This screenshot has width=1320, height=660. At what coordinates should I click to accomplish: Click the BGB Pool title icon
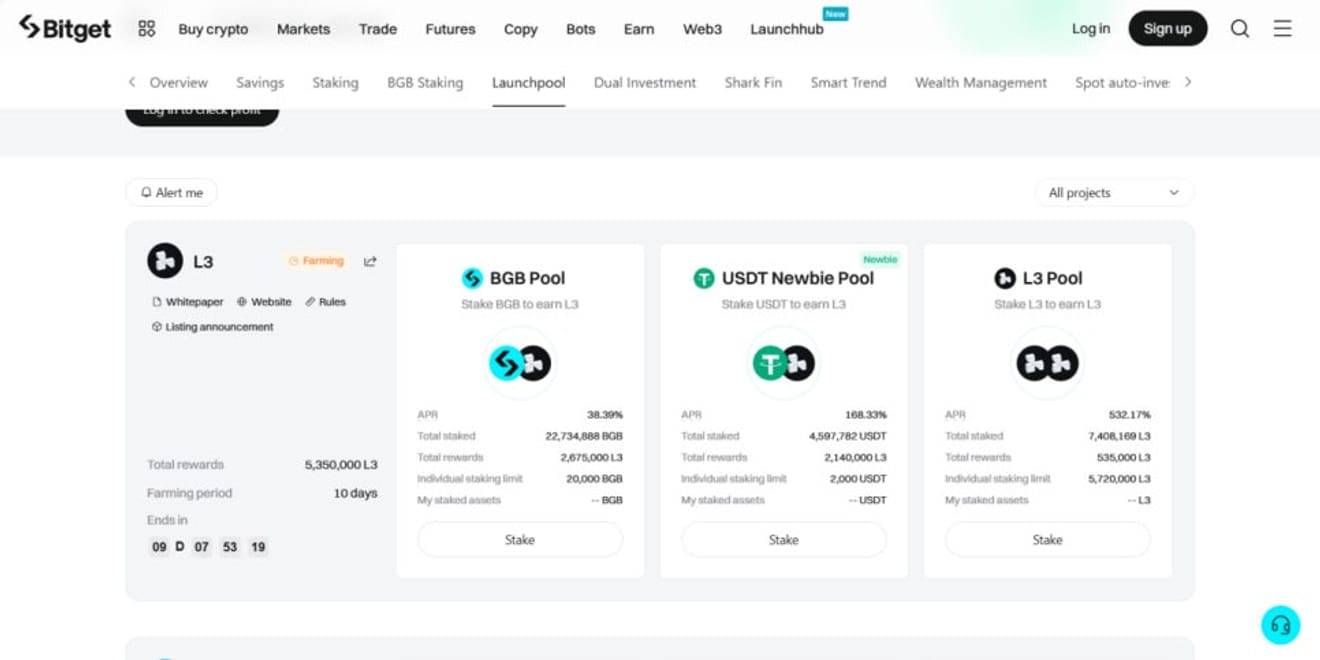coord(472,278)
